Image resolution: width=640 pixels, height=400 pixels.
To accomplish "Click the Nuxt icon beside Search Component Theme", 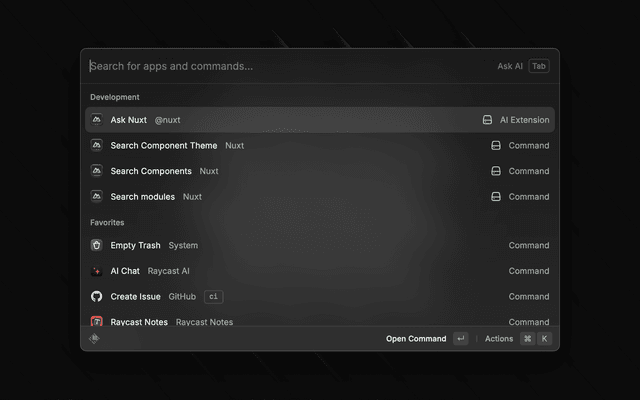I will coord(96,145).
